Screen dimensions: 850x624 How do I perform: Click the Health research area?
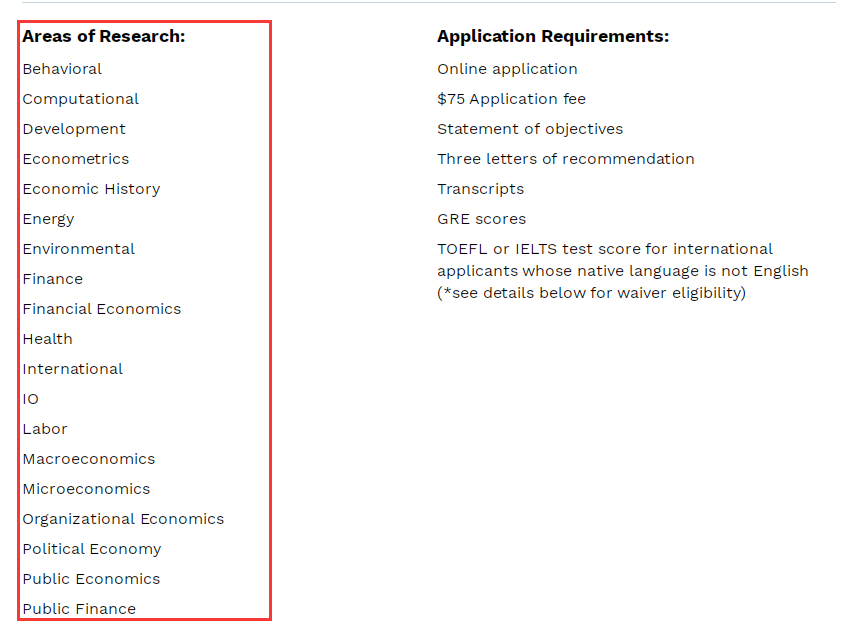point(48,339)
